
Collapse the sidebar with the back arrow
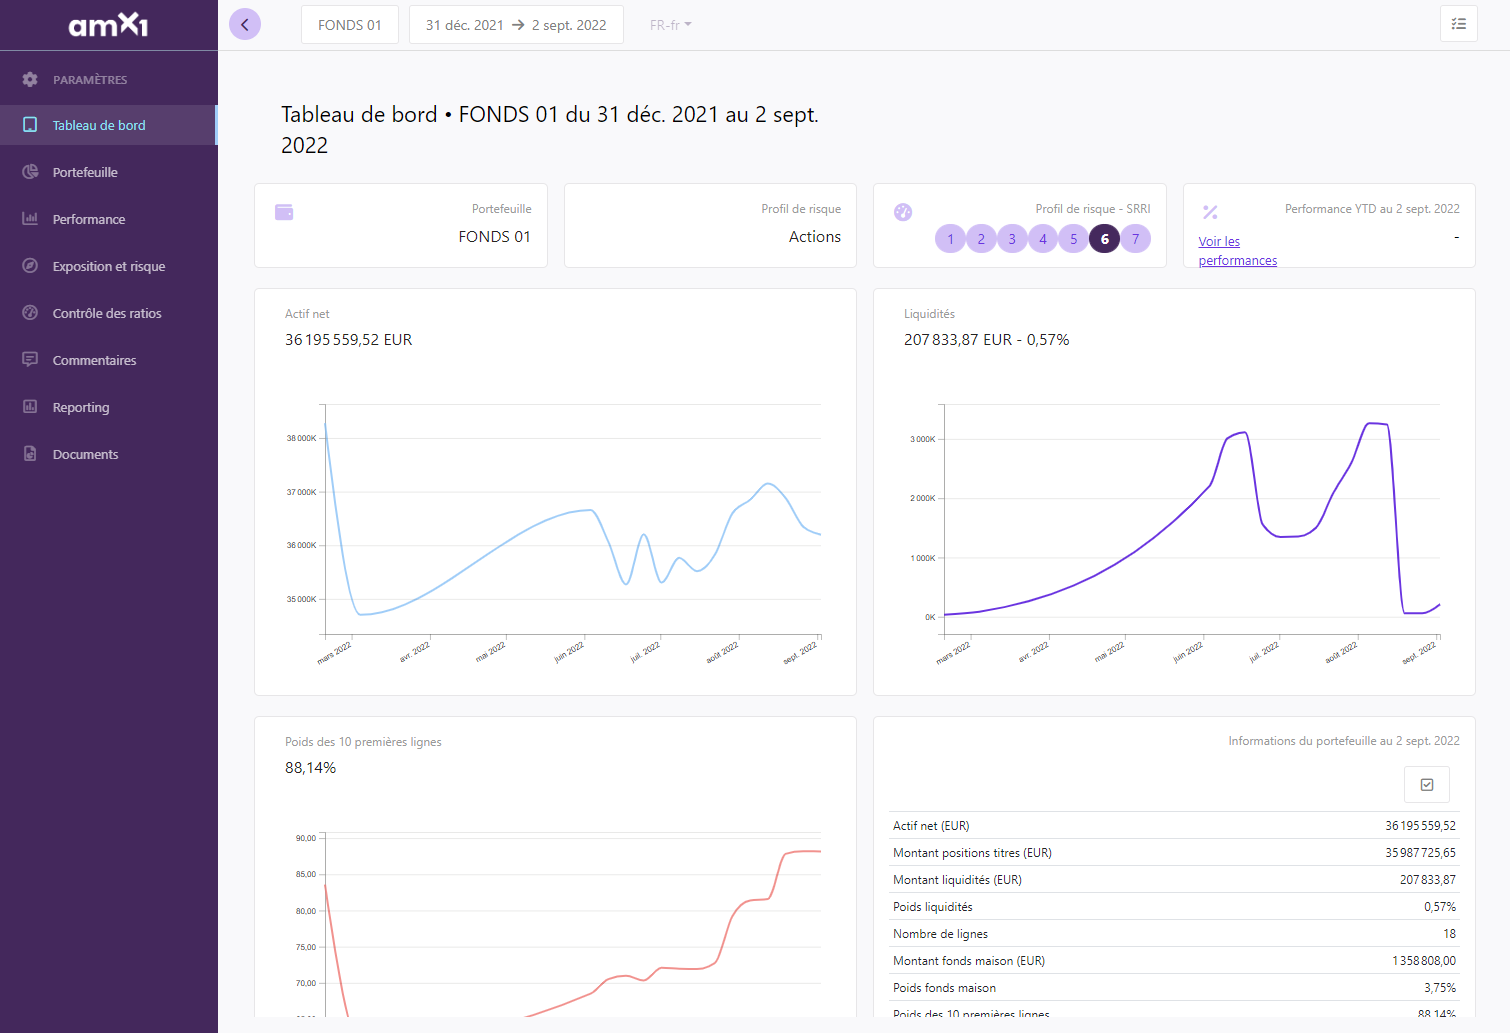point(245,24)
